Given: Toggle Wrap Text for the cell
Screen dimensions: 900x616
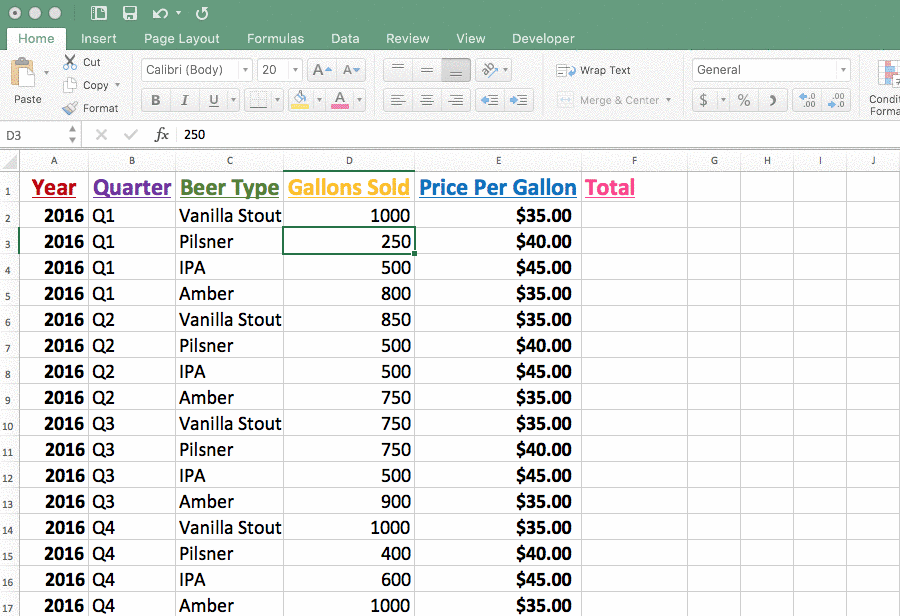Looking at the screenshot, I should point(594,70).
